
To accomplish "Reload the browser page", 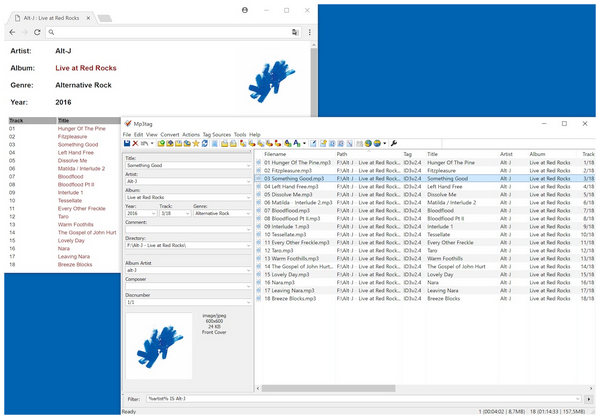I will [x=37, y=33].
